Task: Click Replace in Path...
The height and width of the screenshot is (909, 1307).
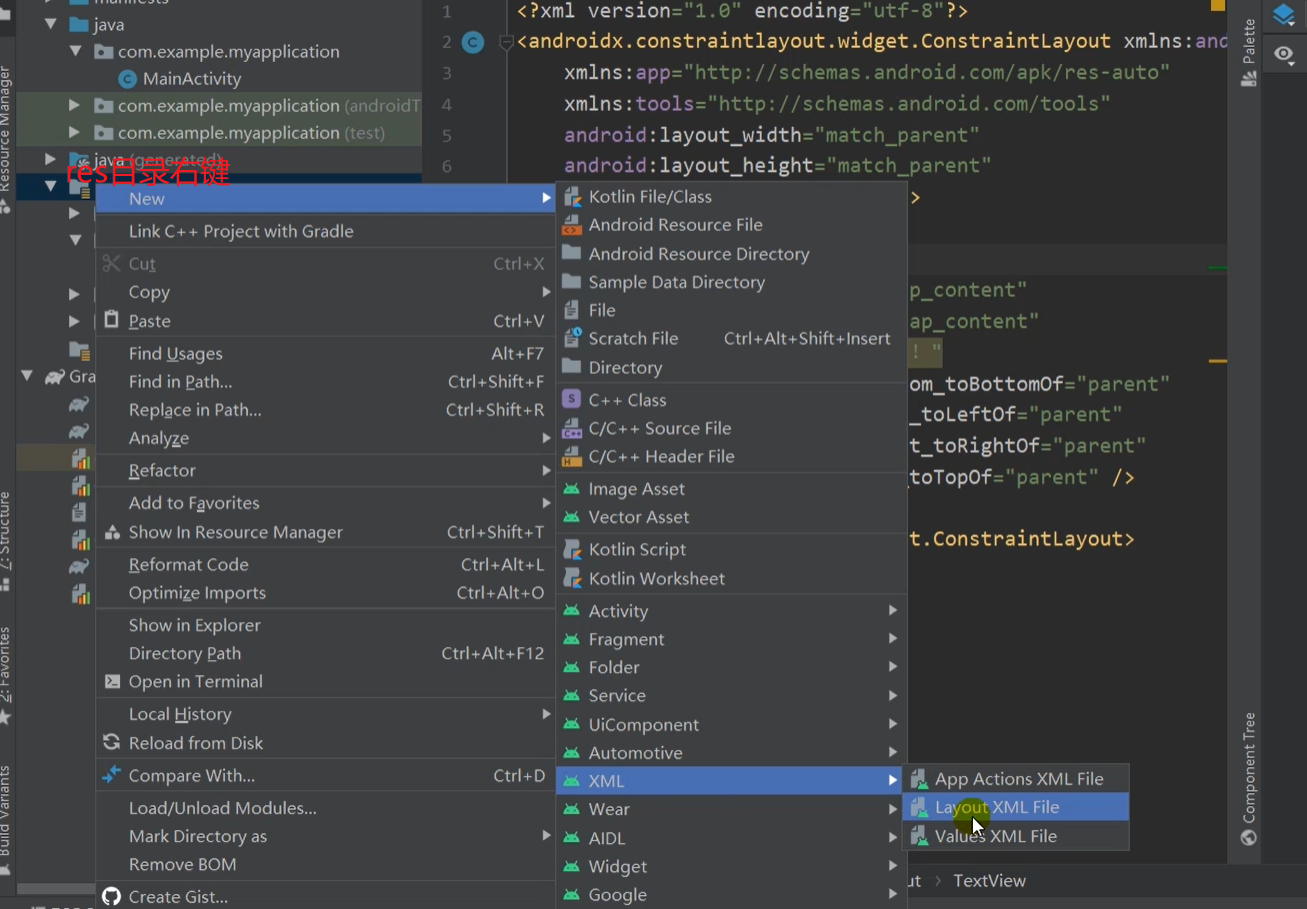Action: pyautogui.click(x=325, y=410)
